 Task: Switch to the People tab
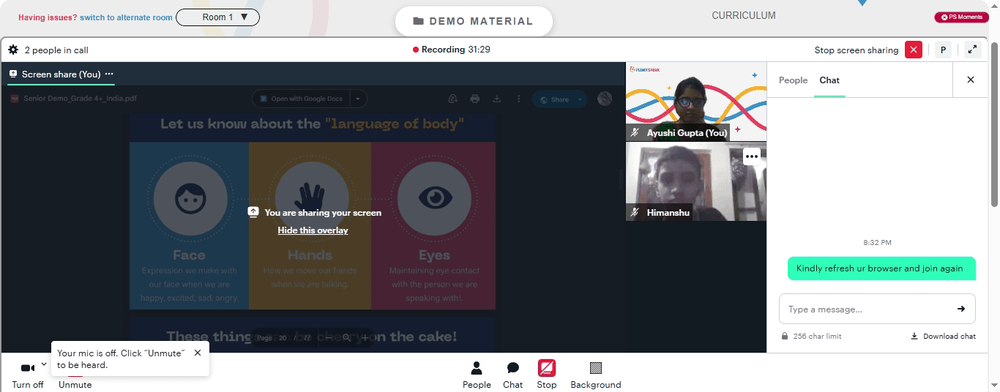point(793,80)
